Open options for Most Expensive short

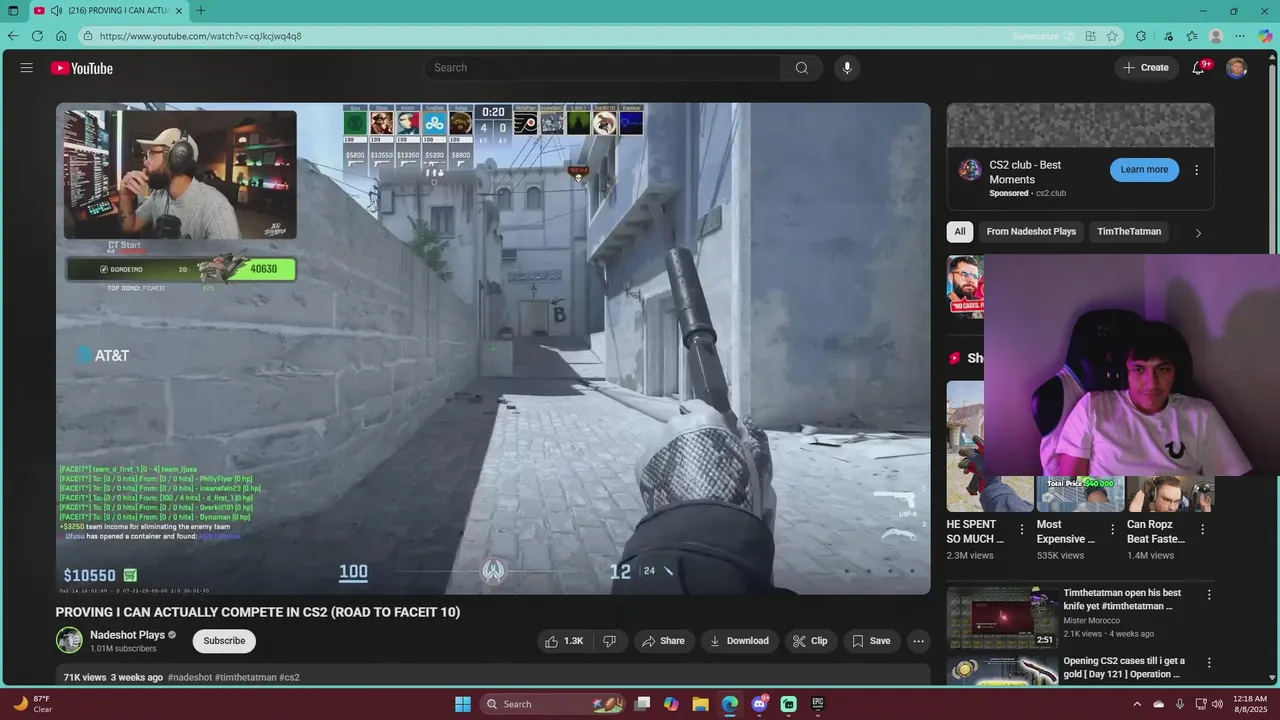1111,530
